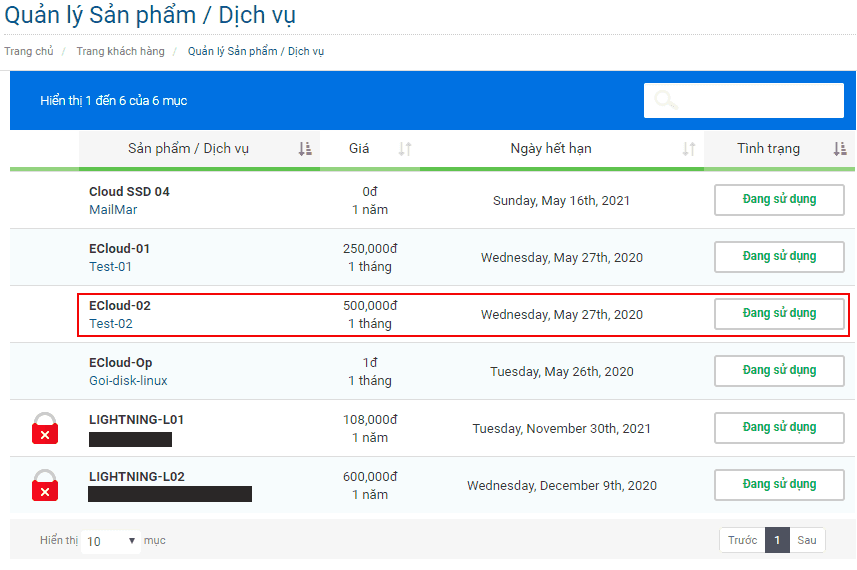Click the 250,000đ price cell
857x570 pixels.
pyautogui.click(x=370, y=249)
